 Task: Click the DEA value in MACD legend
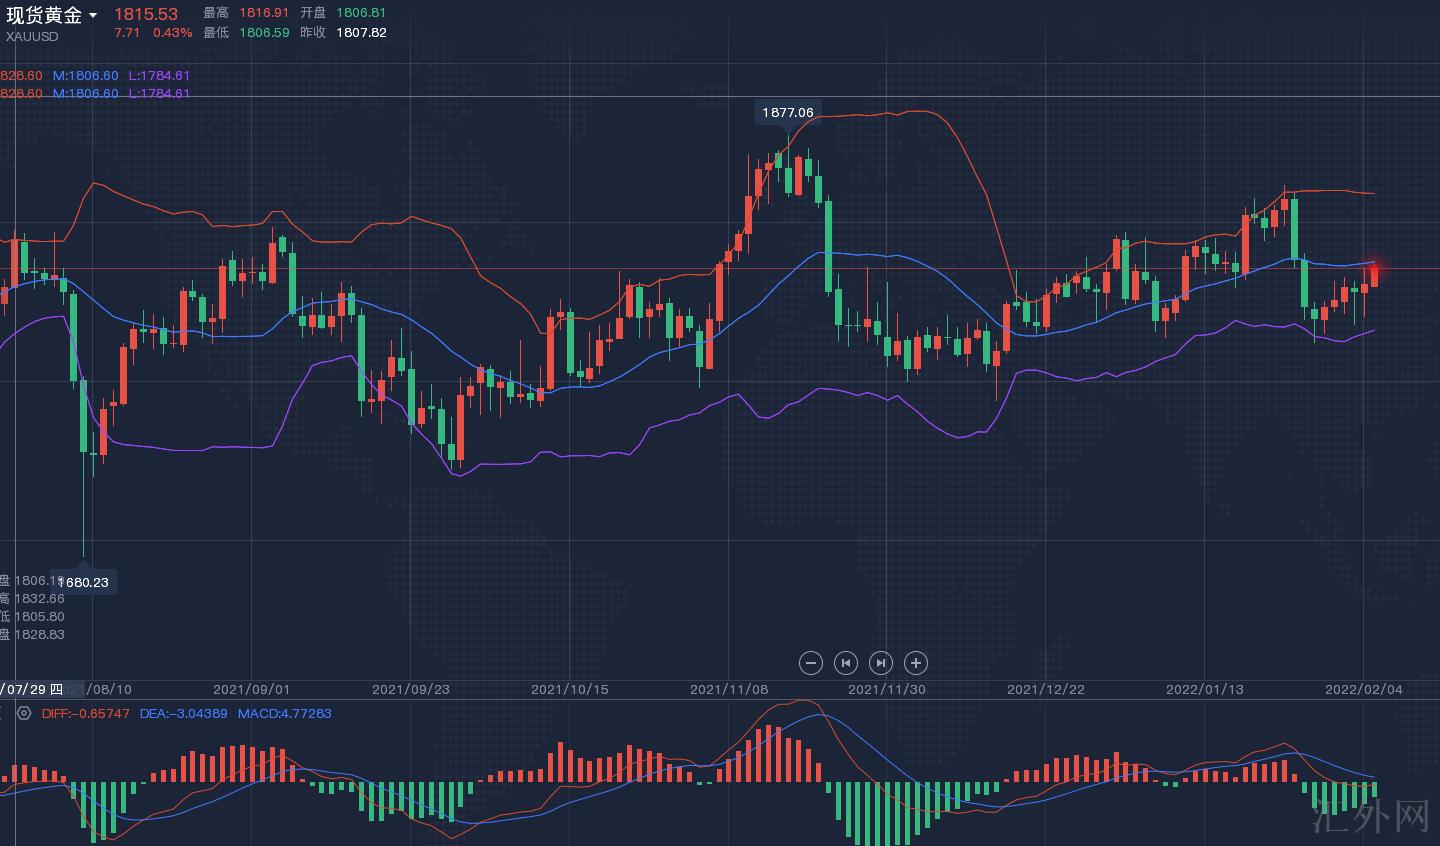pyautogui.click(x=183, y=714)
